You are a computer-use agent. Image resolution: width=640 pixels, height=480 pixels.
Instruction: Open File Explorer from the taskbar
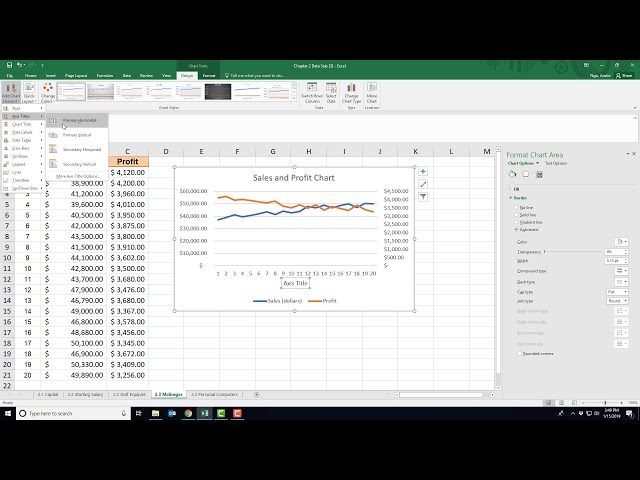[156, 413]
